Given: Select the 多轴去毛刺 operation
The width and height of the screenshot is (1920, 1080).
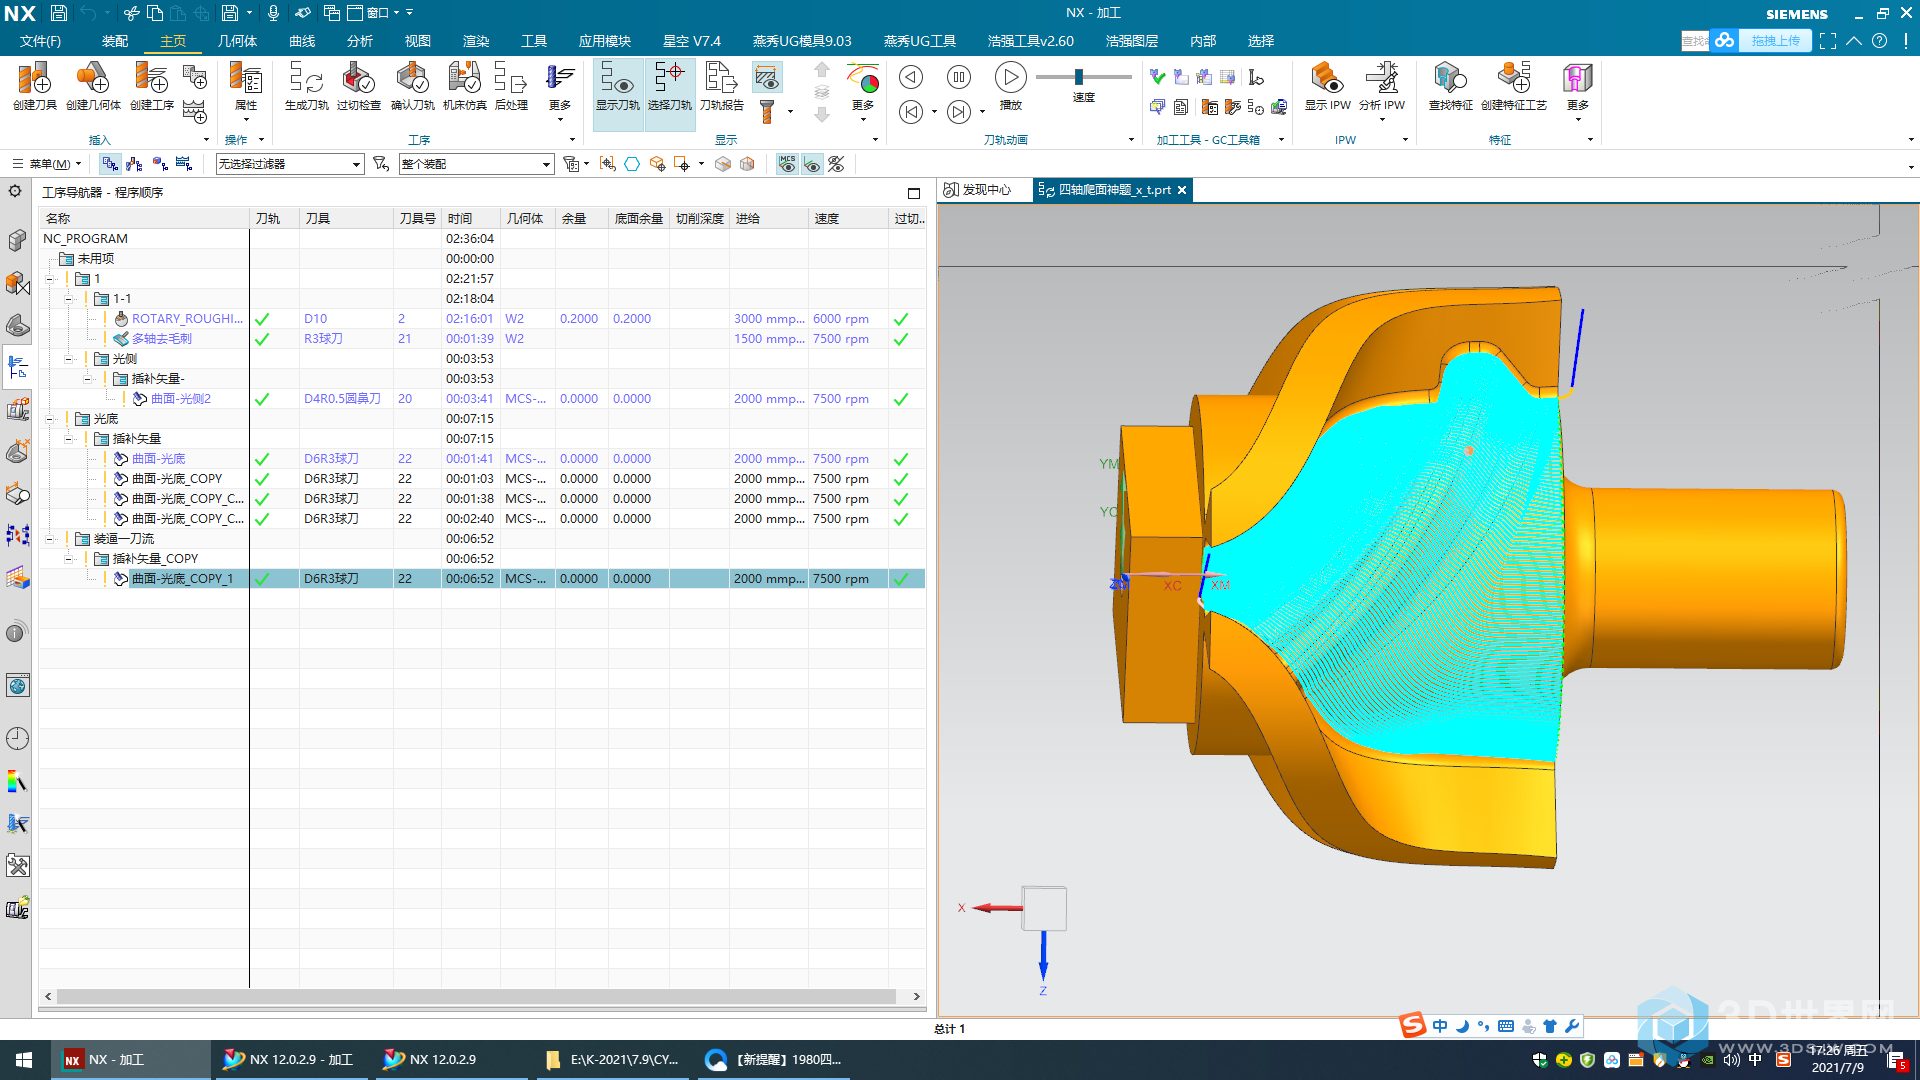Looking at the screenshot, I should point(162,339).
